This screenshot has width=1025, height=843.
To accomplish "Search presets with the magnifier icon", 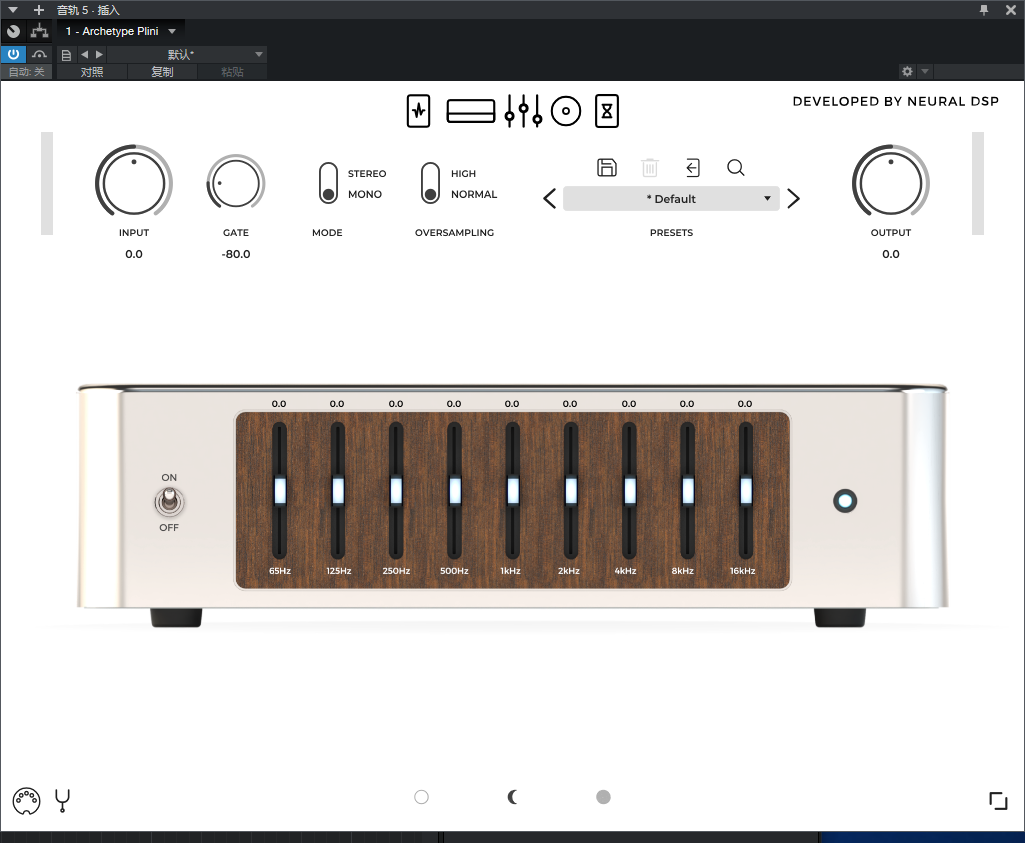I will [x=736, y=168].
